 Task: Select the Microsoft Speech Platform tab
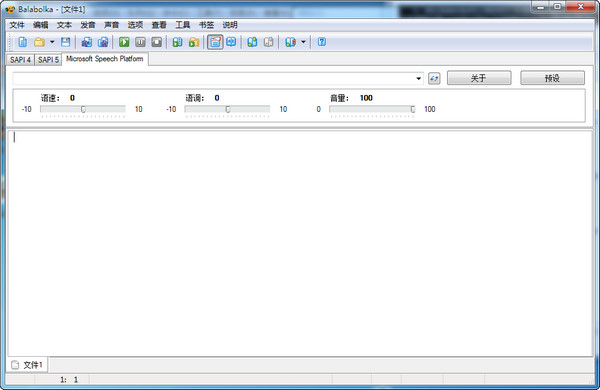(105, 59)
